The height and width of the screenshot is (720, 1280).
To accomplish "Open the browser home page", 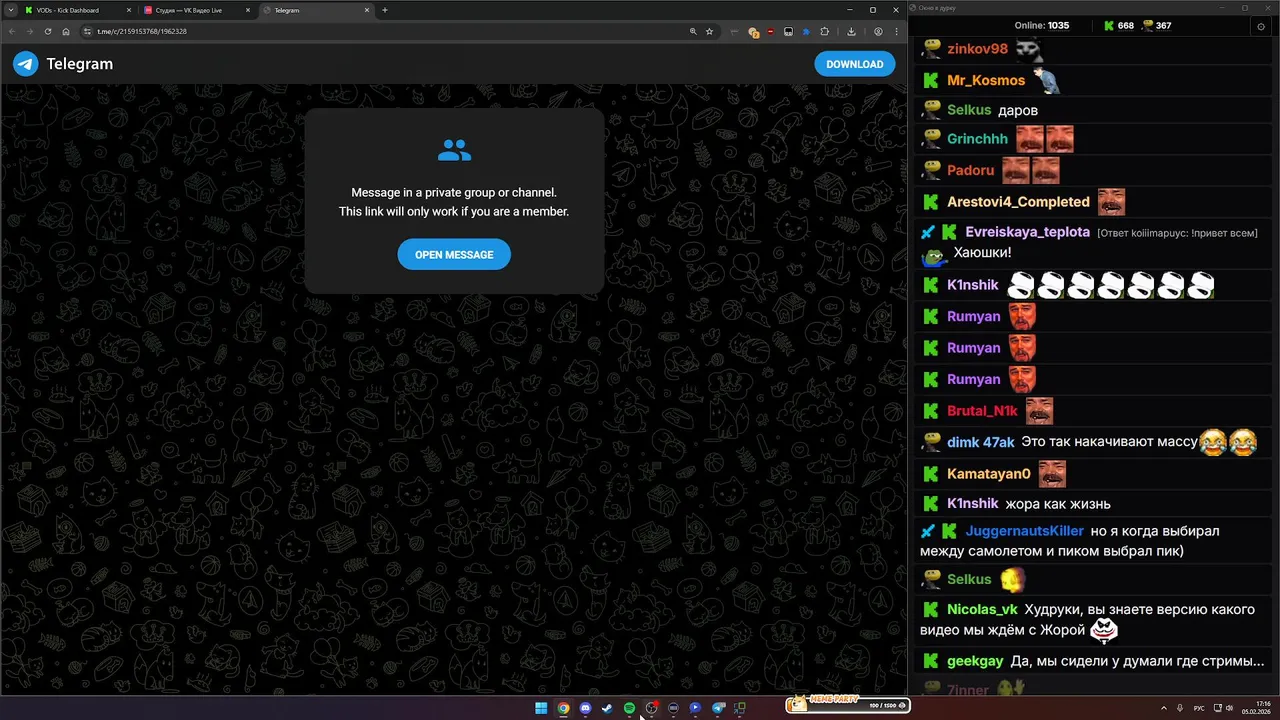I will pos(66,31).
